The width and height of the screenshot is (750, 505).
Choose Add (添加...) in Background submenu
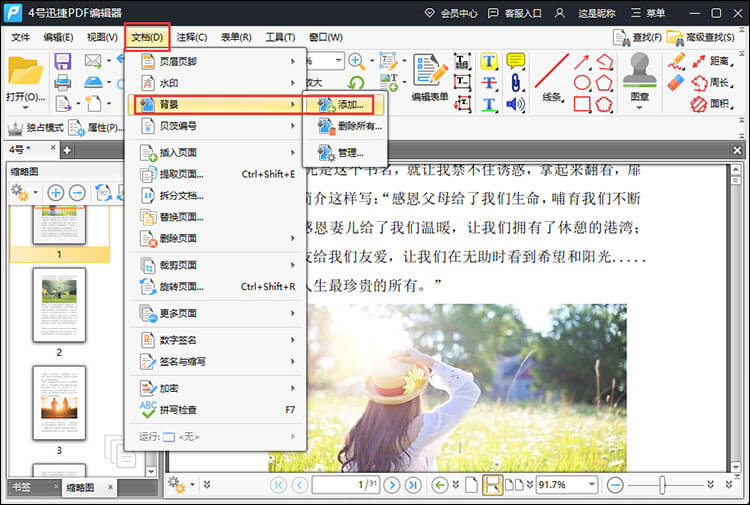click(x=343, y=104)
